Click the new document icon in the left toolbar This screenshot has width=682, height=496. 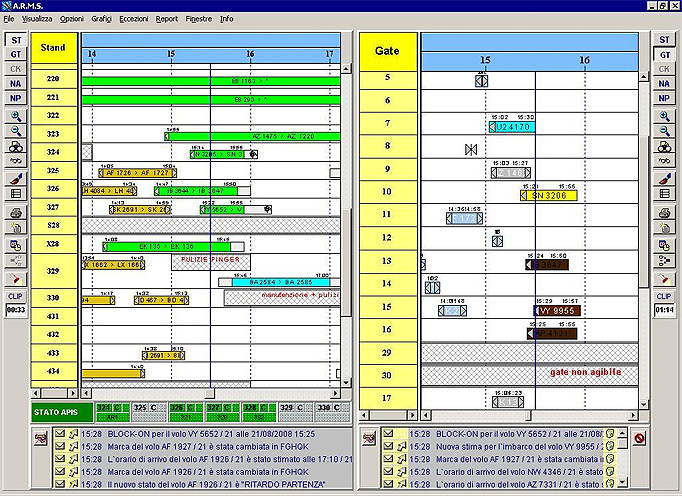16,227
